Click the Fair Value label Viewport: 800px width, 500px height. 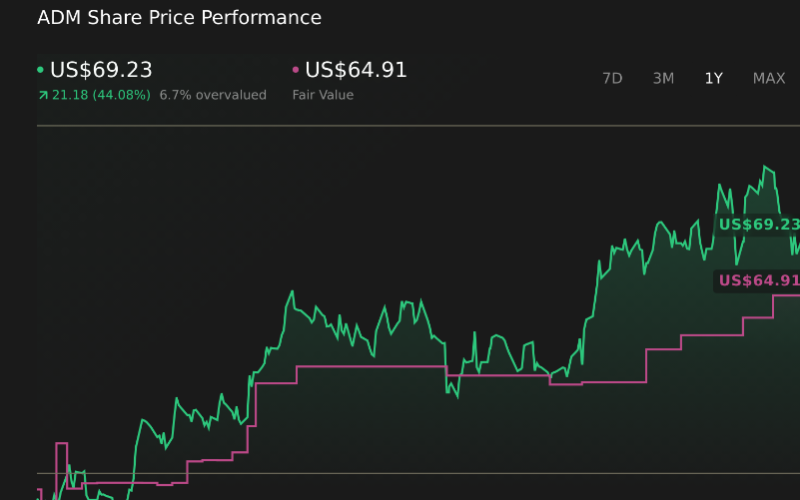click(x=322, y=95)
